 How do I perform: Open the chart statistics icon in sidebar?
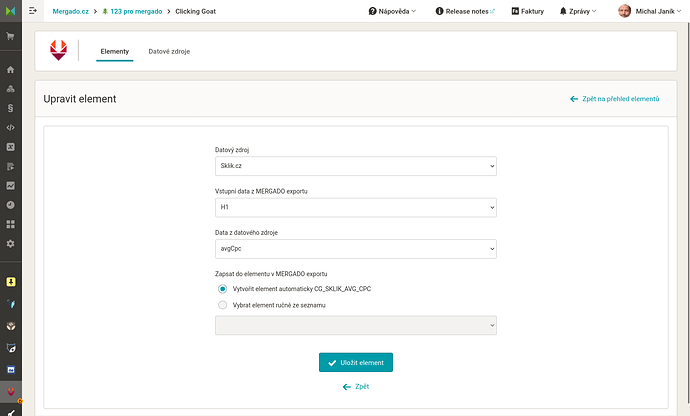[x=11, y=186]
